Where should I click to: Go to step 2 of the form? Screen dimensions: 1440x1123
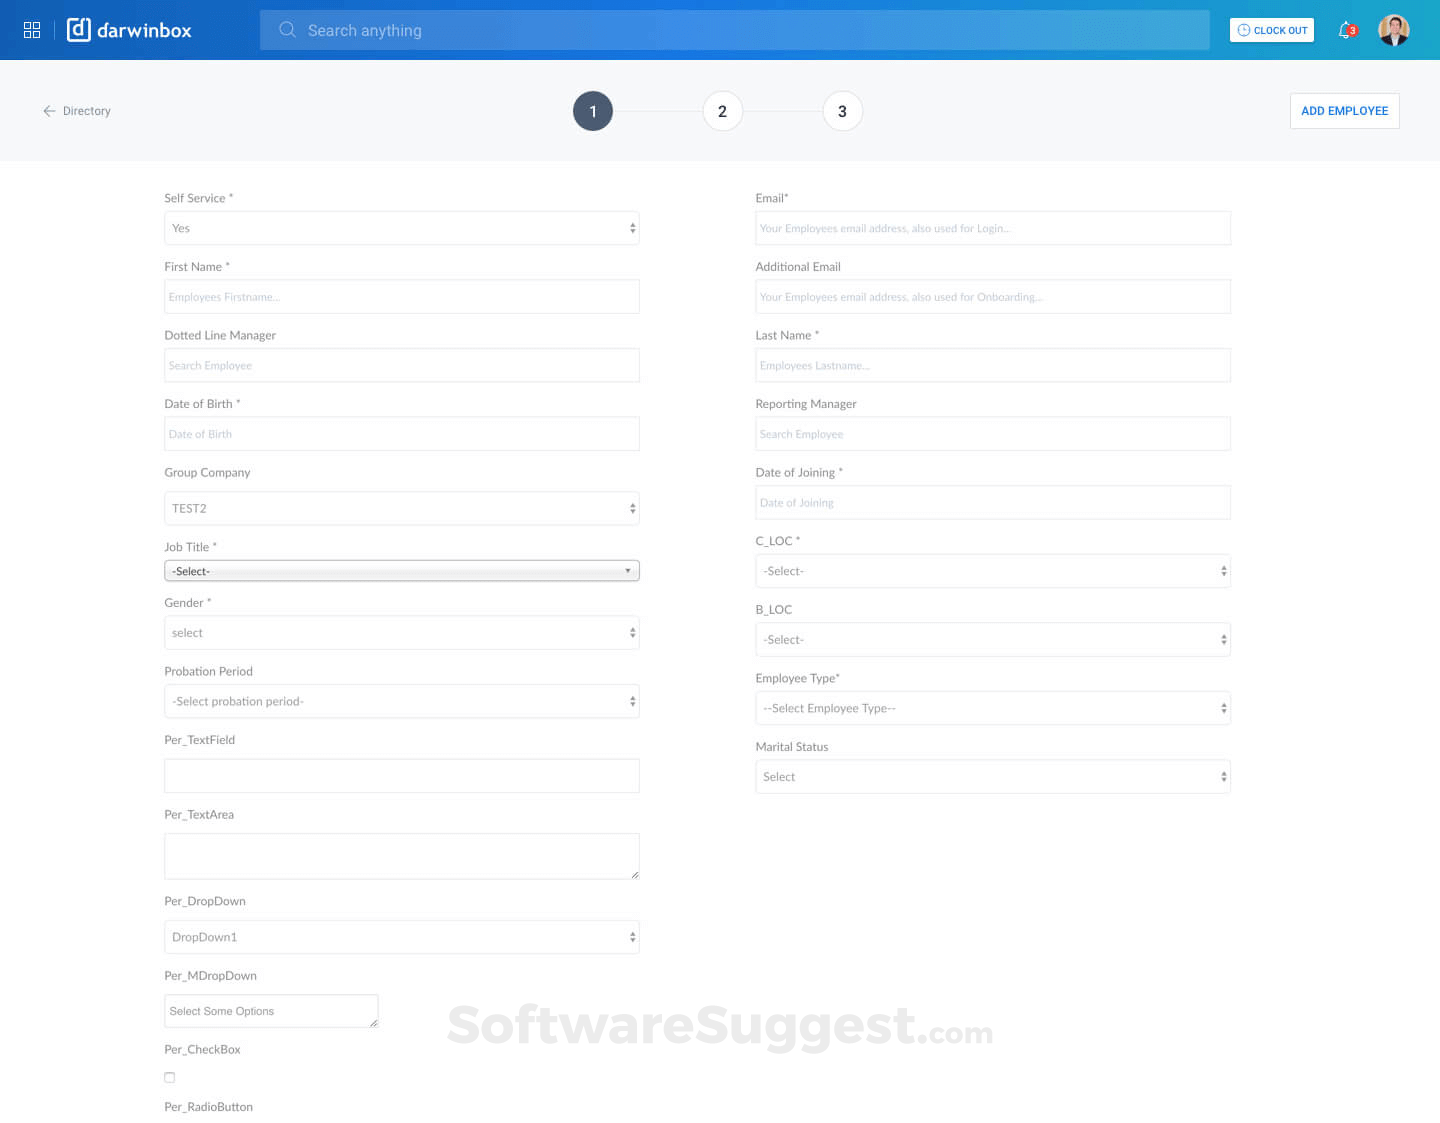[x=723, y=111]
